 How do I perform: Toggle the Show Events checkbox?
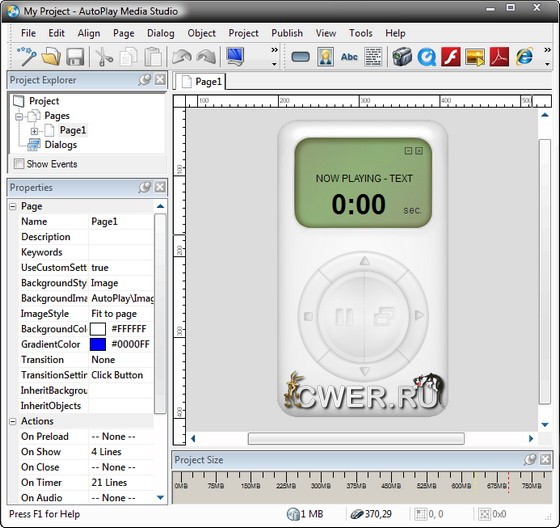(19, 164)
